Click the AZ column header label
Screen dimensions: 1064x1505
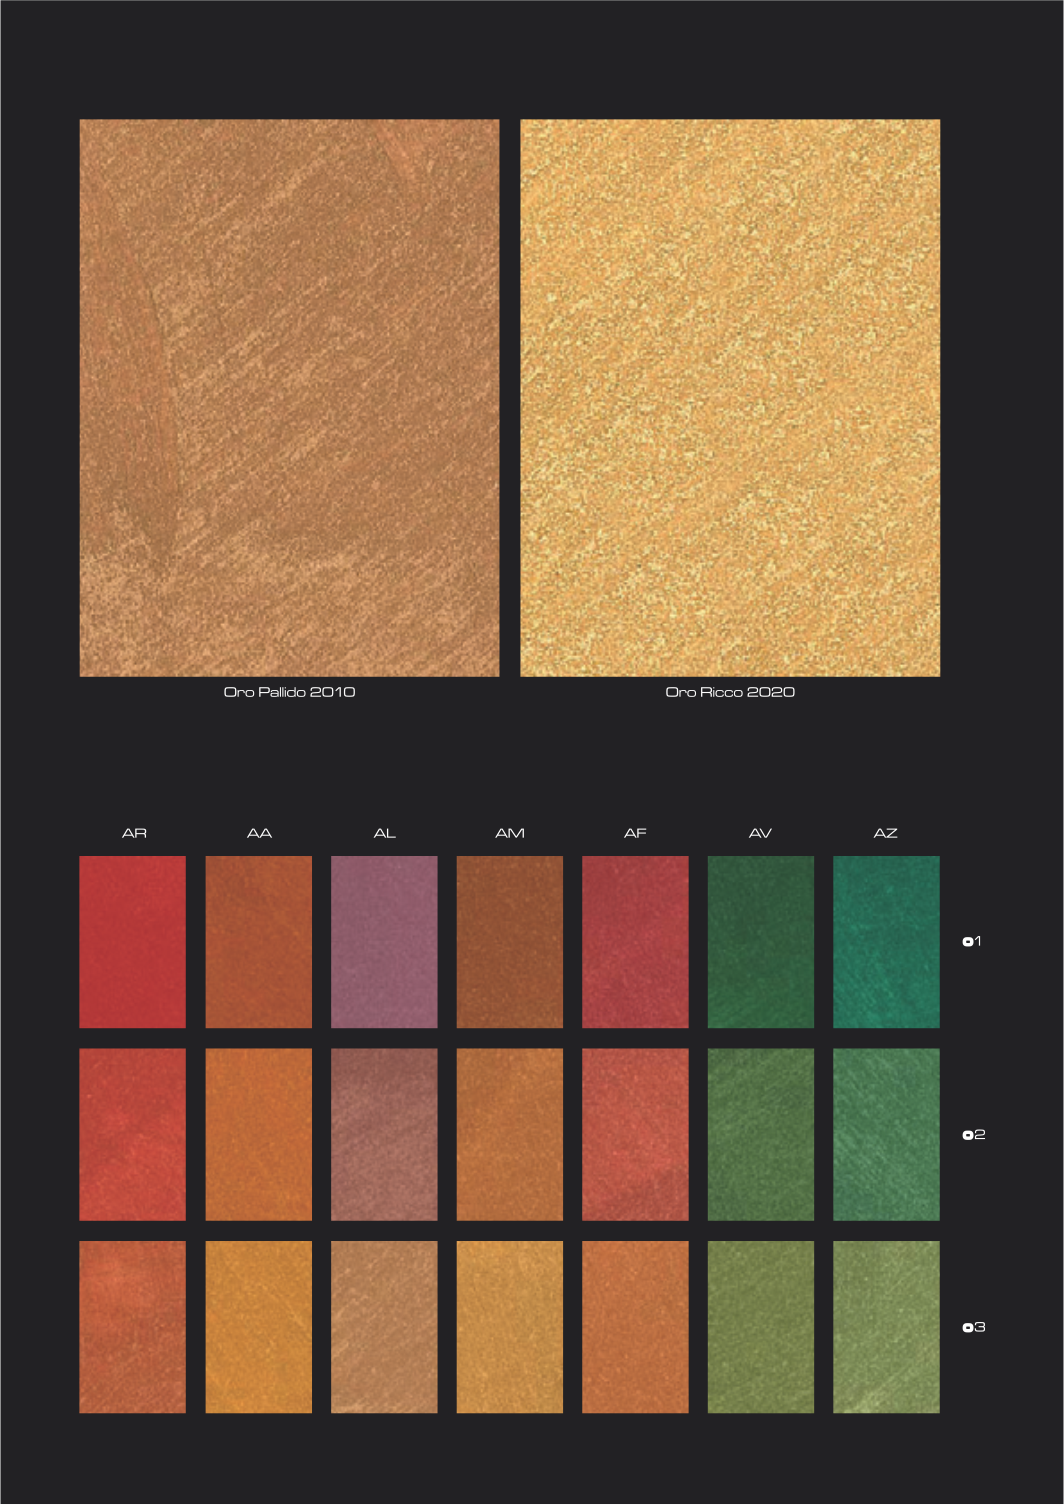click(x=885, y=833)
